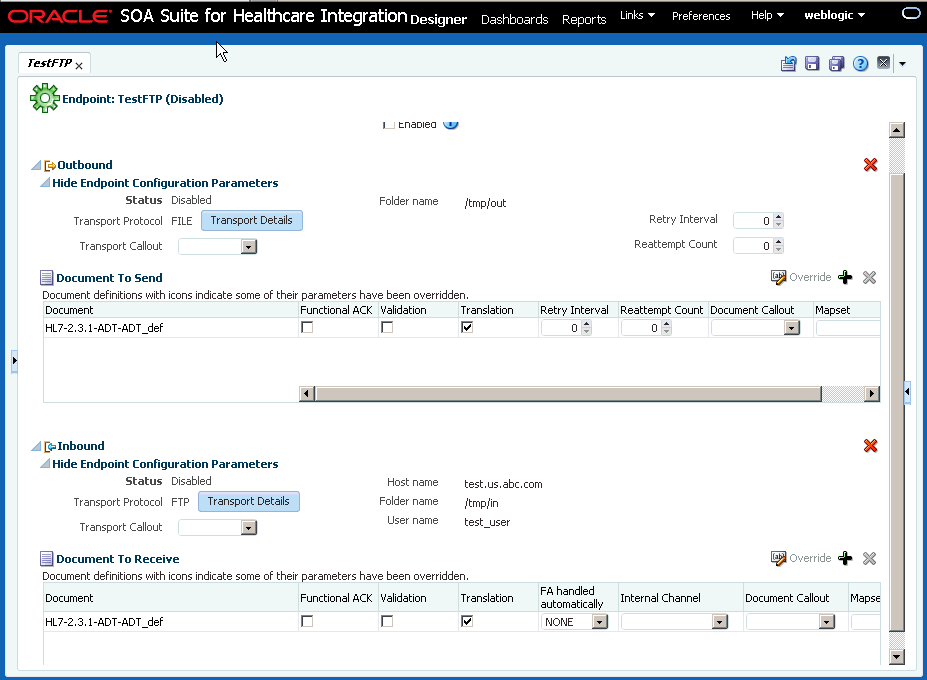927x680 pixels.
Task: Add a document to receive with plus icon
Action: tap(845, 558)
